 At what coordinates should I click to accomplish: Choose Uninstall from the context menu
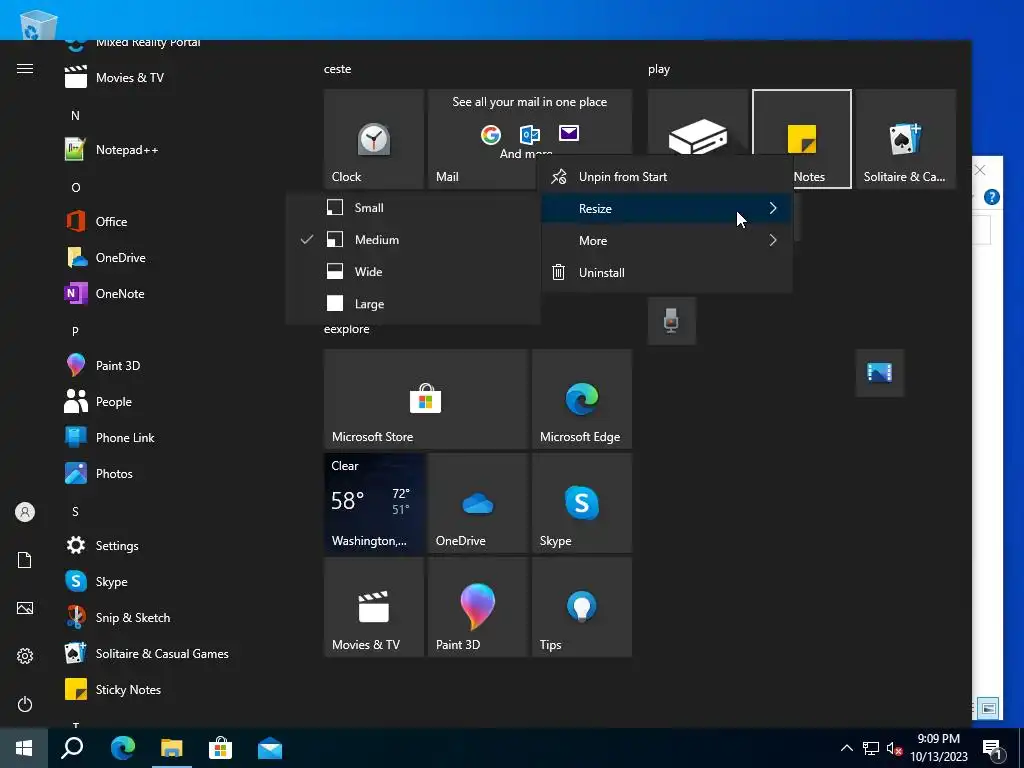pyautogui.click(x=667, y=272)
